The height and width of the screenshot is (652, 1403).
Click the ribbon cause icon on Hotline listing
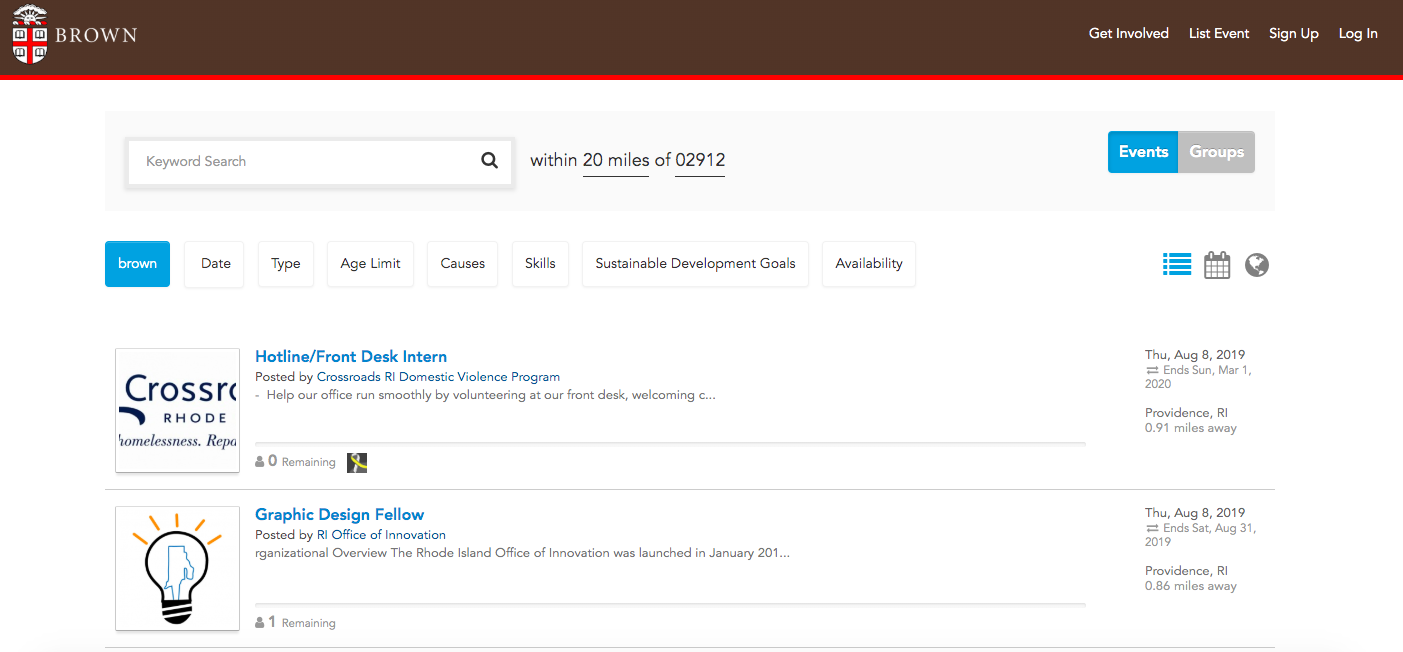pos(357,462)
